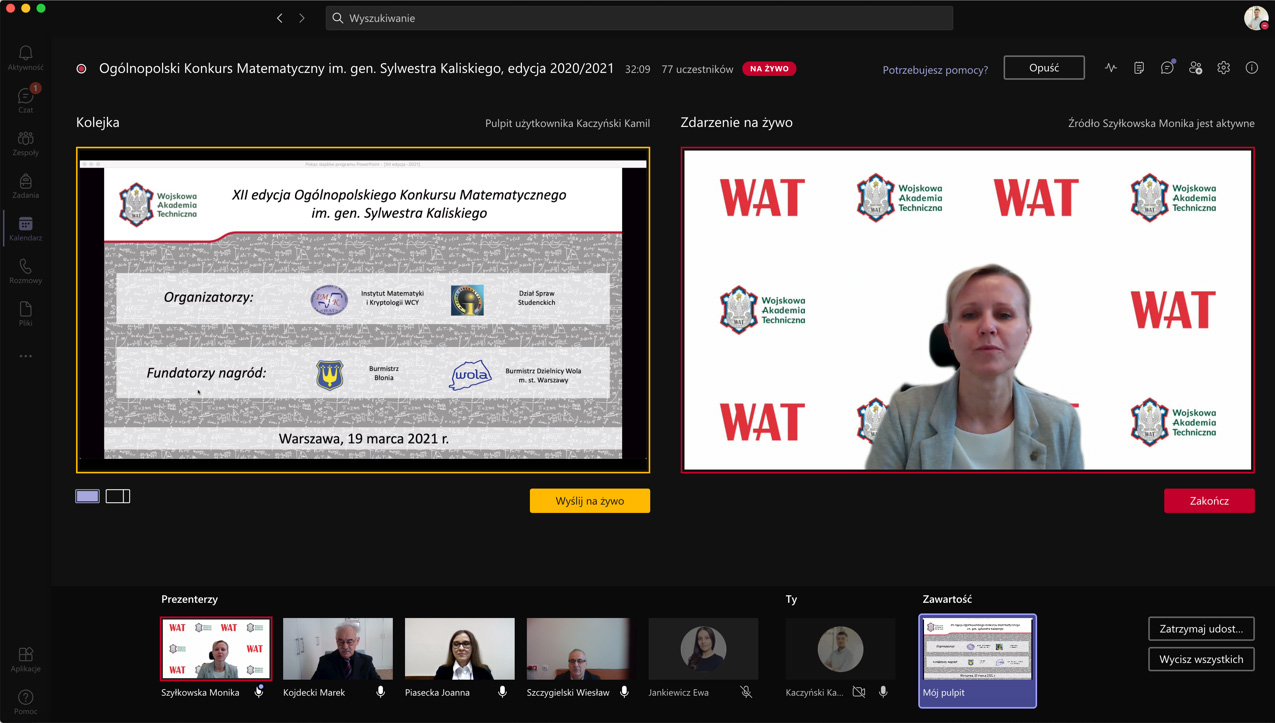Open Pomoc help in the sidebar
This screenshot has height=723, width=1275.
(25, 702)
